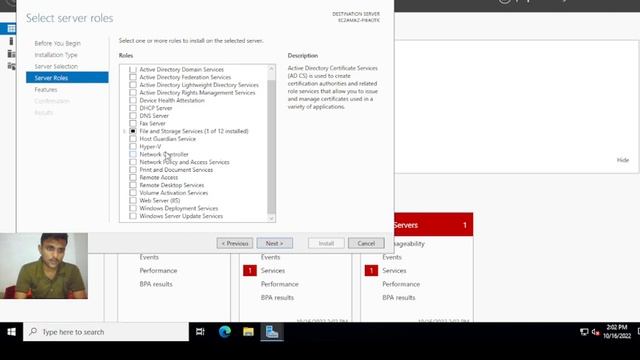Cancel the Add Roles wizard
640x360 pixels.
(x=366, y=243)
